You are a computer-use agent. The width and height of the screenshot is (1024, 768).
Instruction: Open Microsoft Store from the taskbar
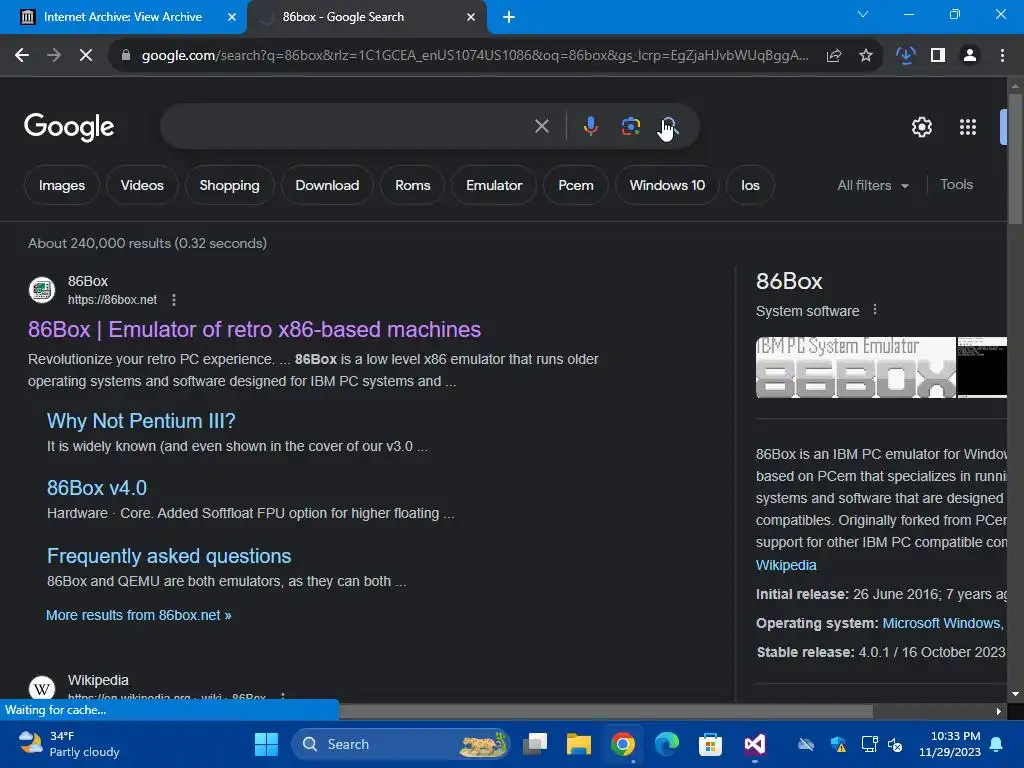(710, 744)
